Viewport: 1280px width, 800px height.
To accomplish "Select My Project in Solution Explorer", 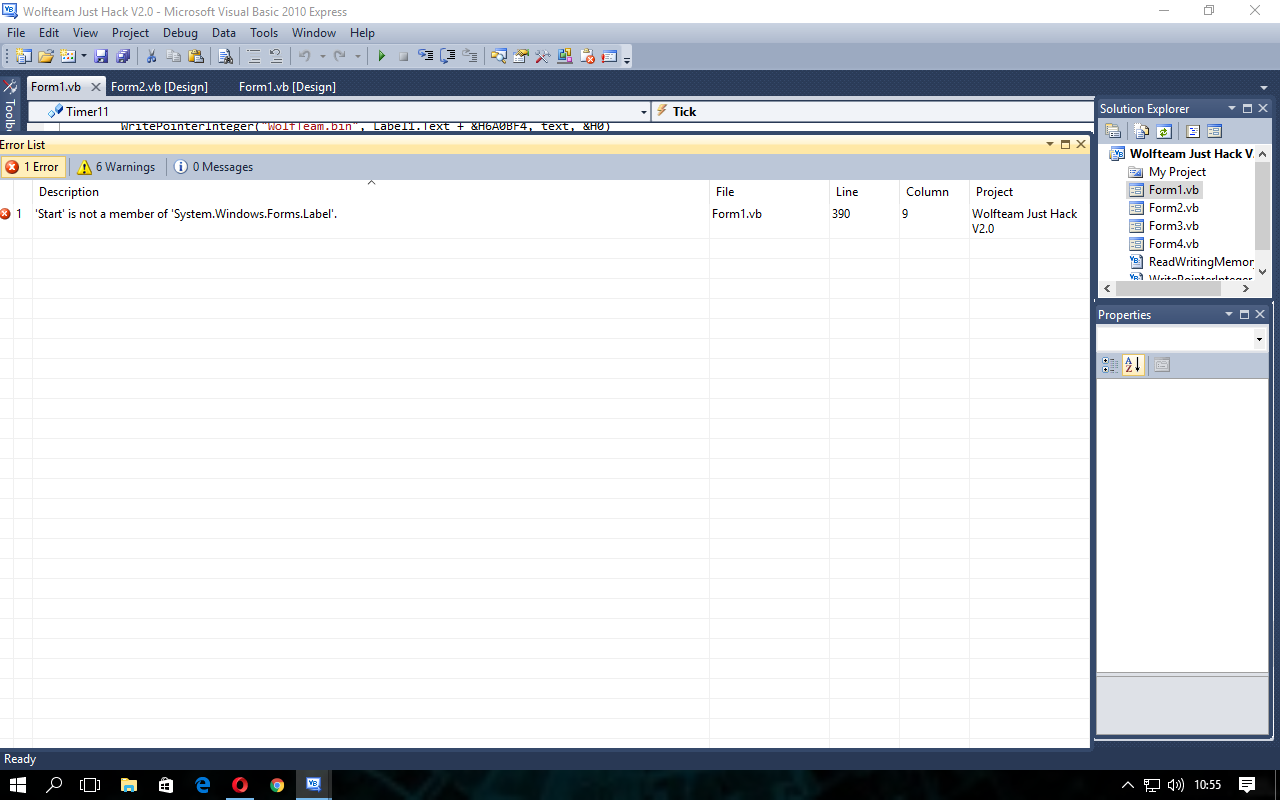I will pos(1177,172).
